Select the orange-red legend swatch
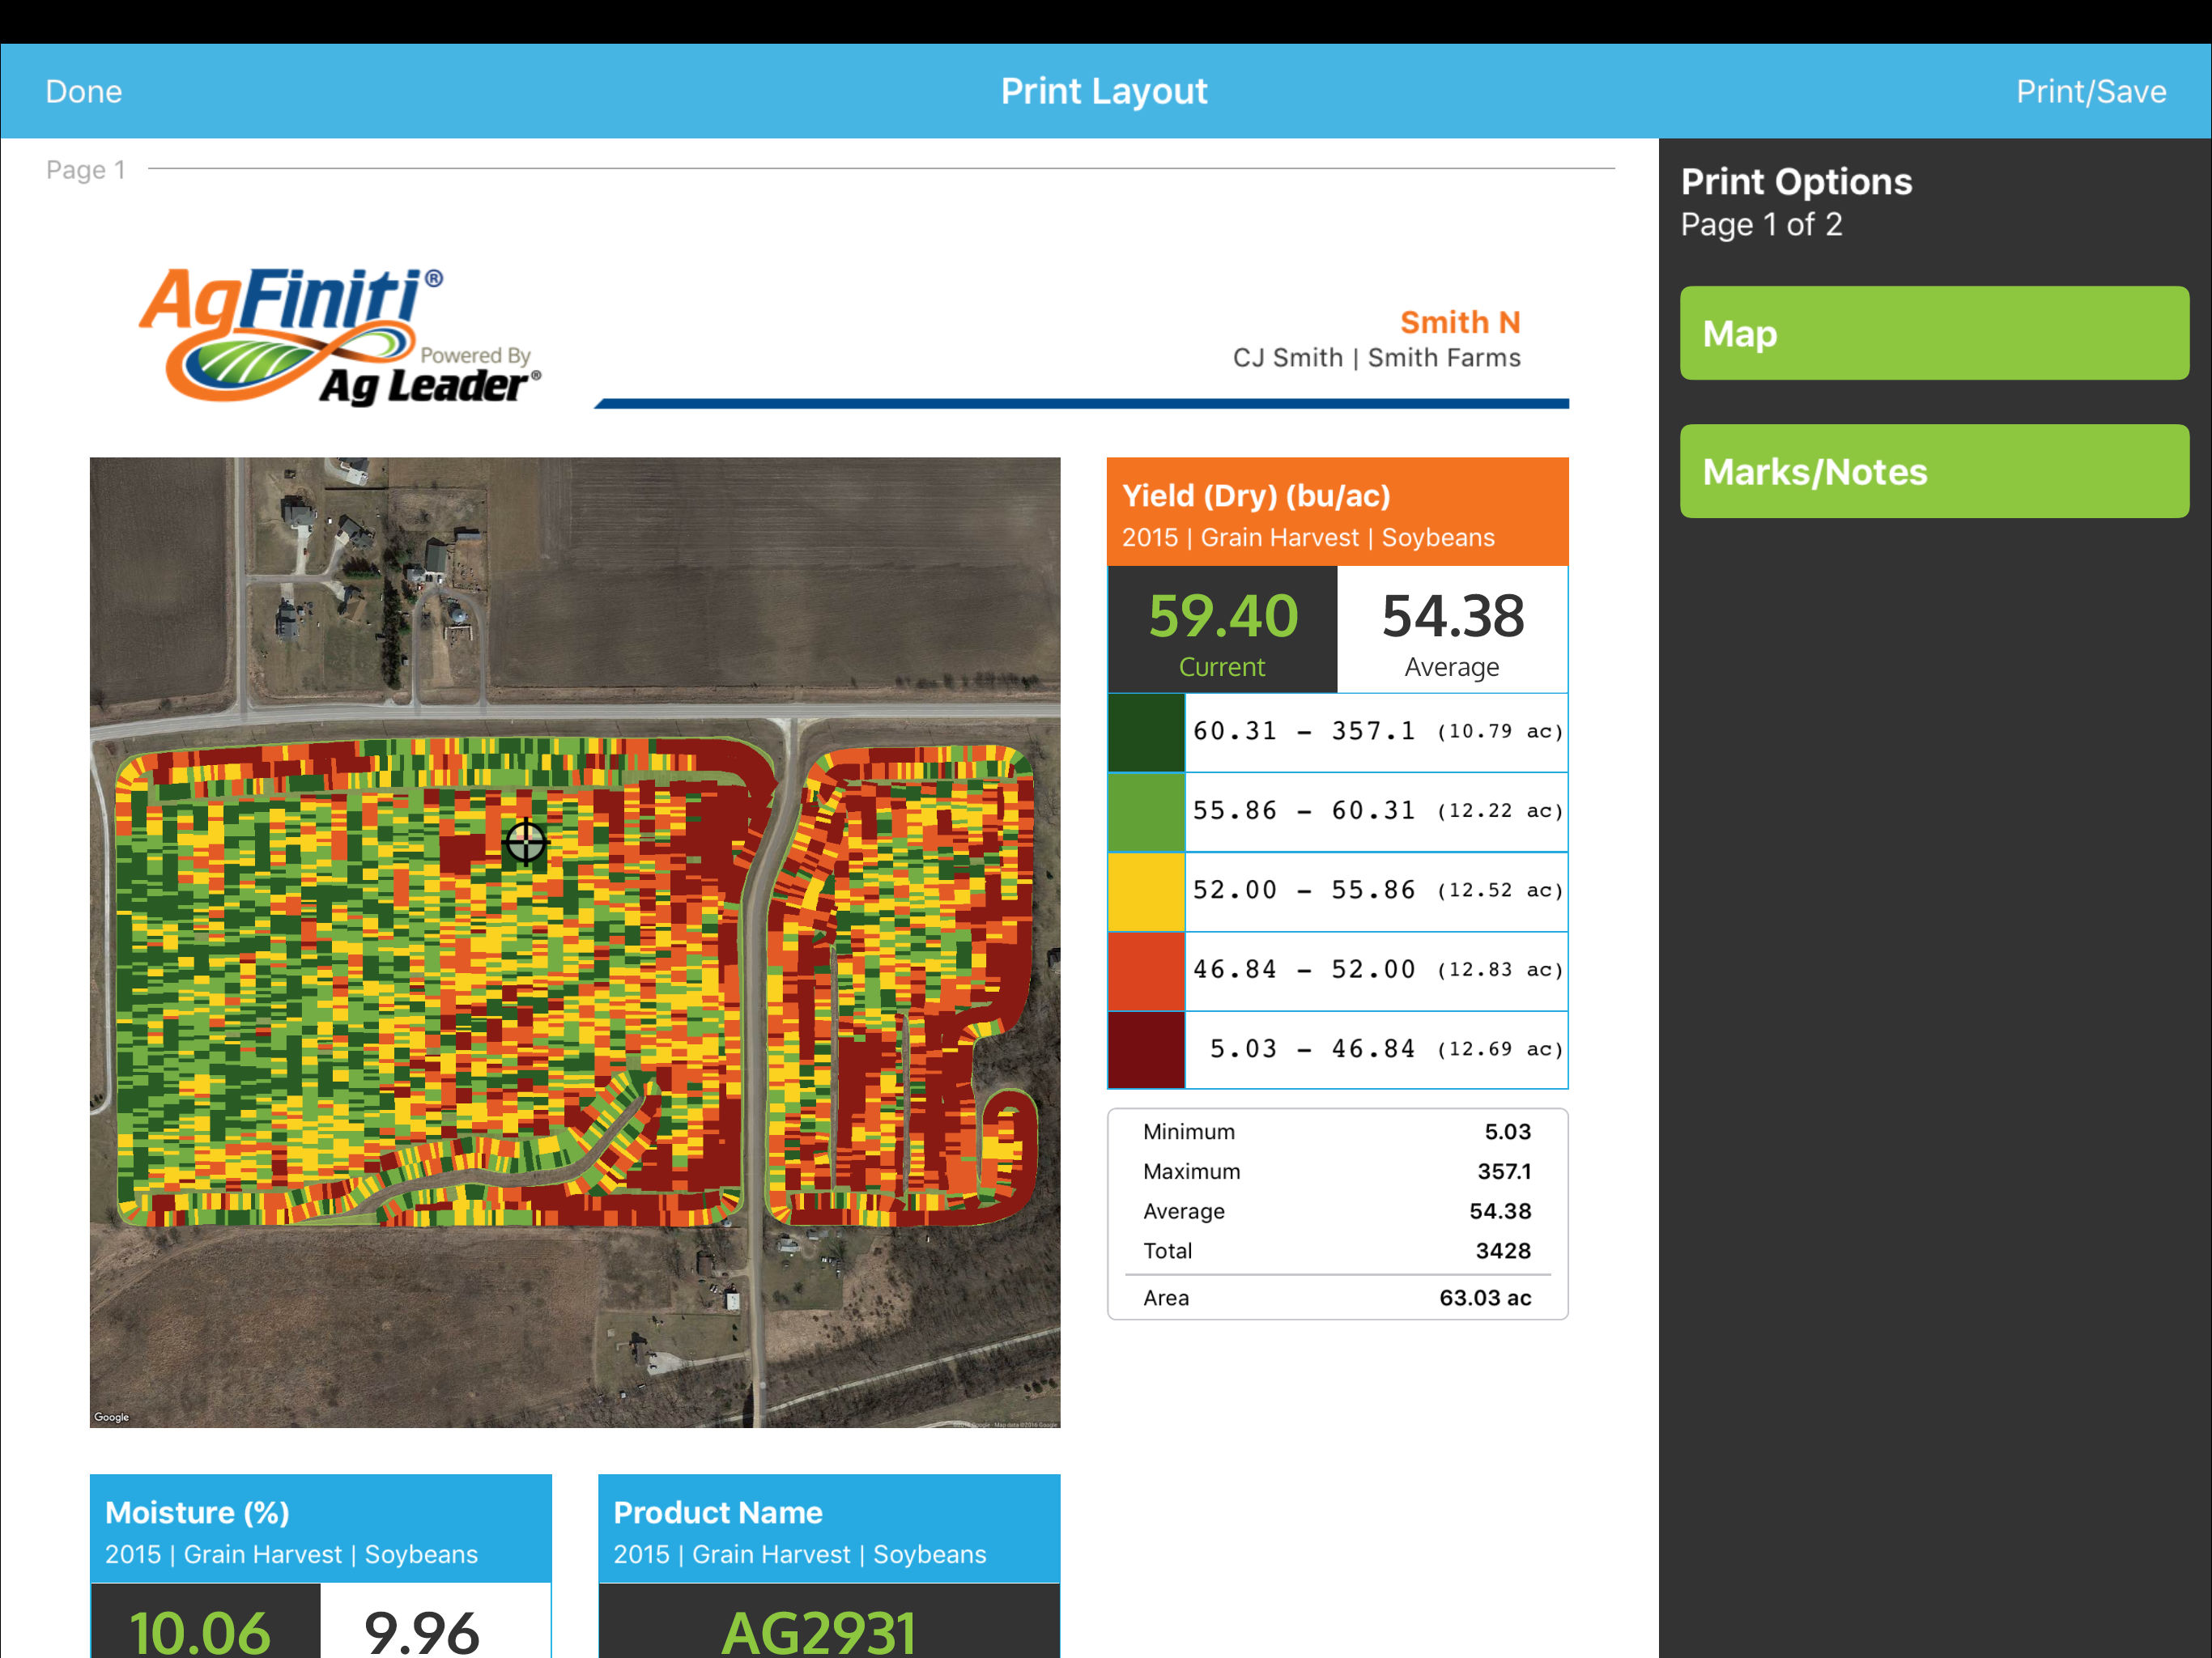Viewport: 2212px width, 1658px height. click(x=1146, y=970)
